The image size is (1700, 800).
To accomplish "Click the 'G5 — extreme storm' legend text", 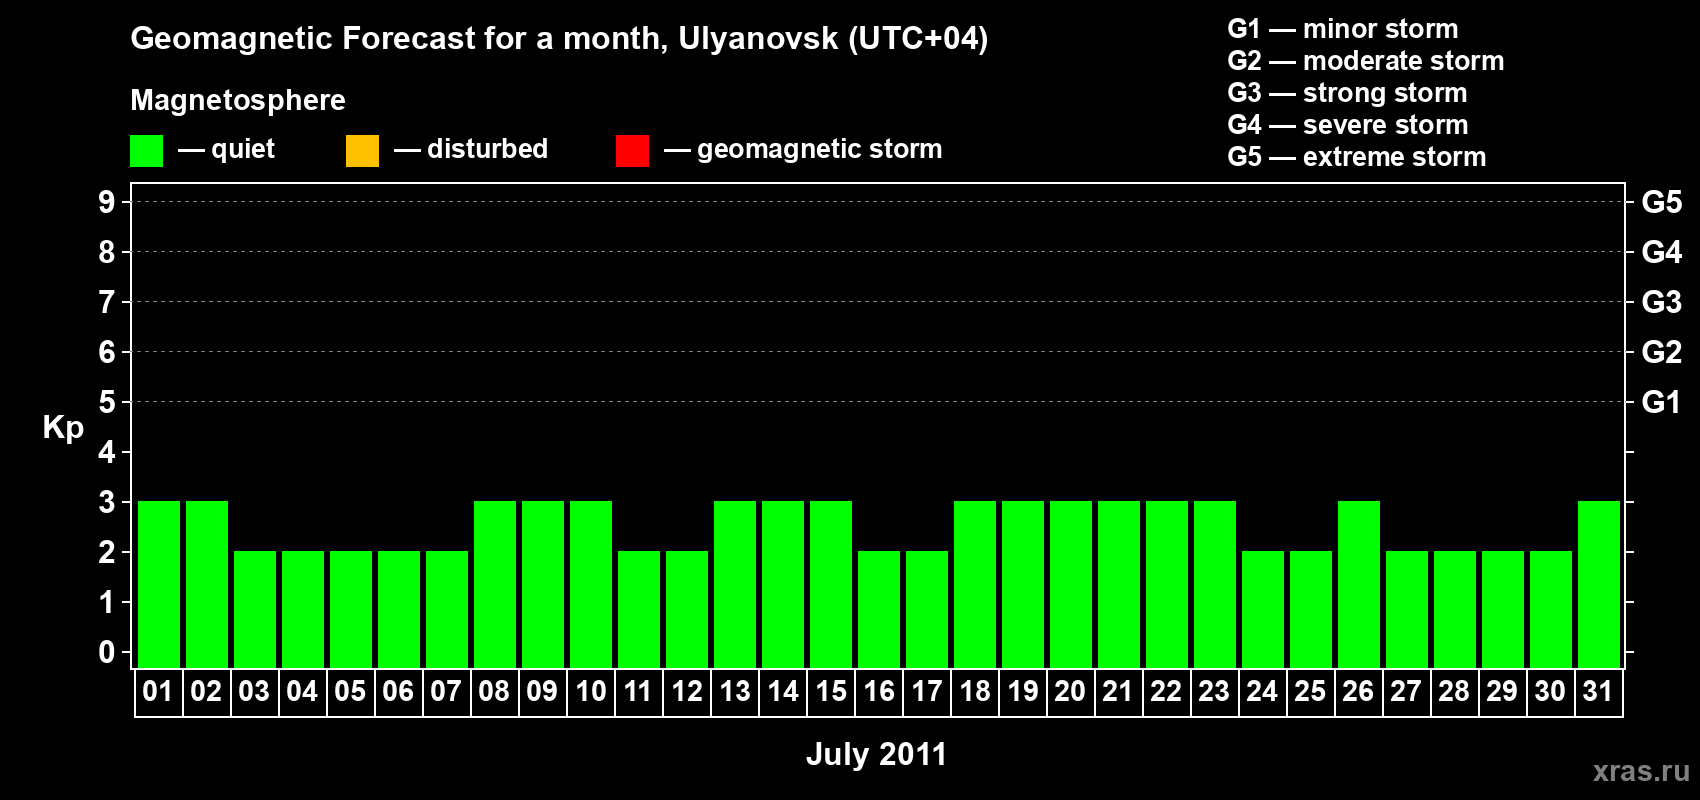I will [1357, 157].
